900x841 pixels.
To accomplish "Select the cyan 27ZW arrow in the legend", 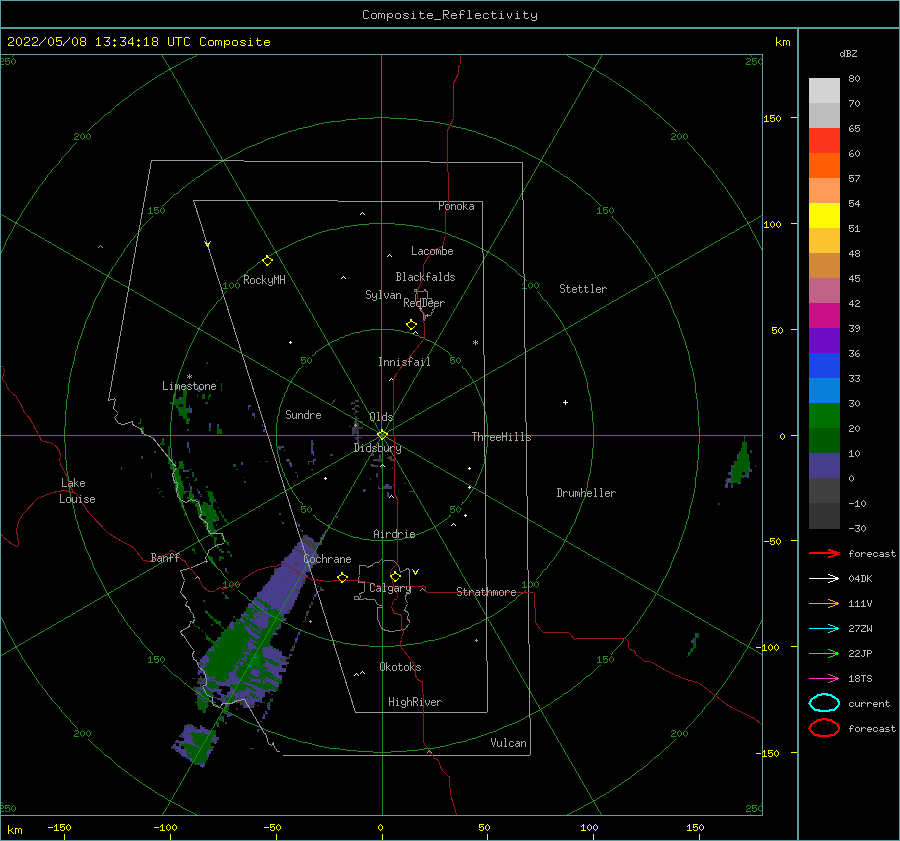I will tap(824, 629).
